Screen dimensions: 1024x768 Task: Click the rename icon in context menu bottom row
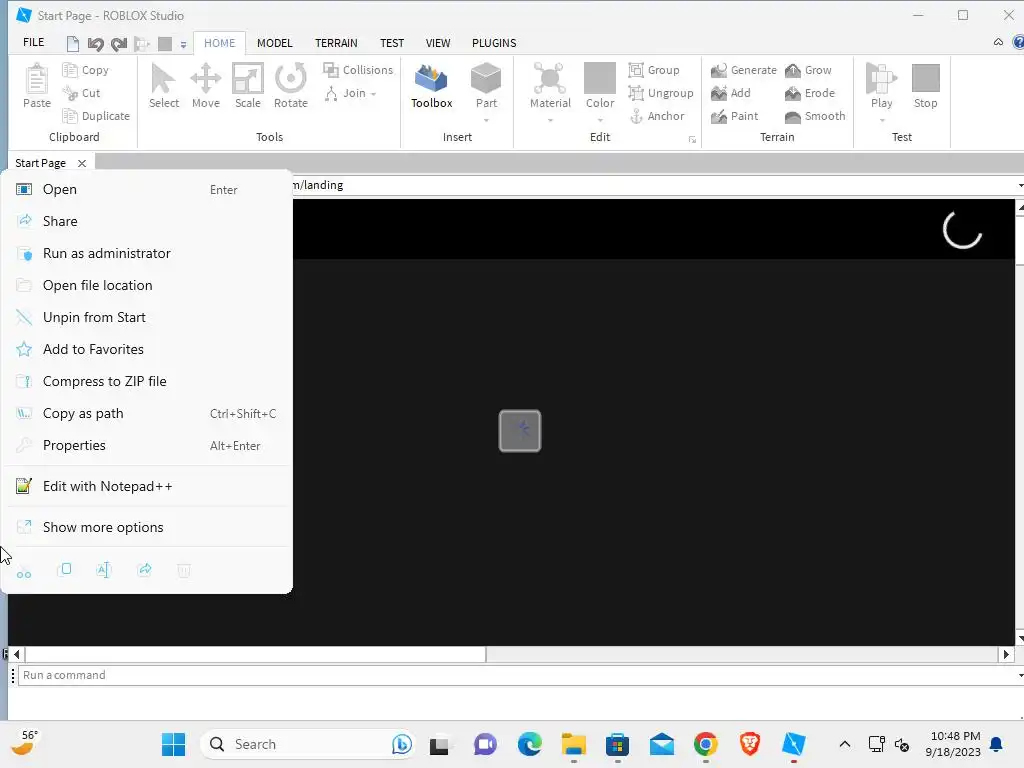(x=104, y=571)
